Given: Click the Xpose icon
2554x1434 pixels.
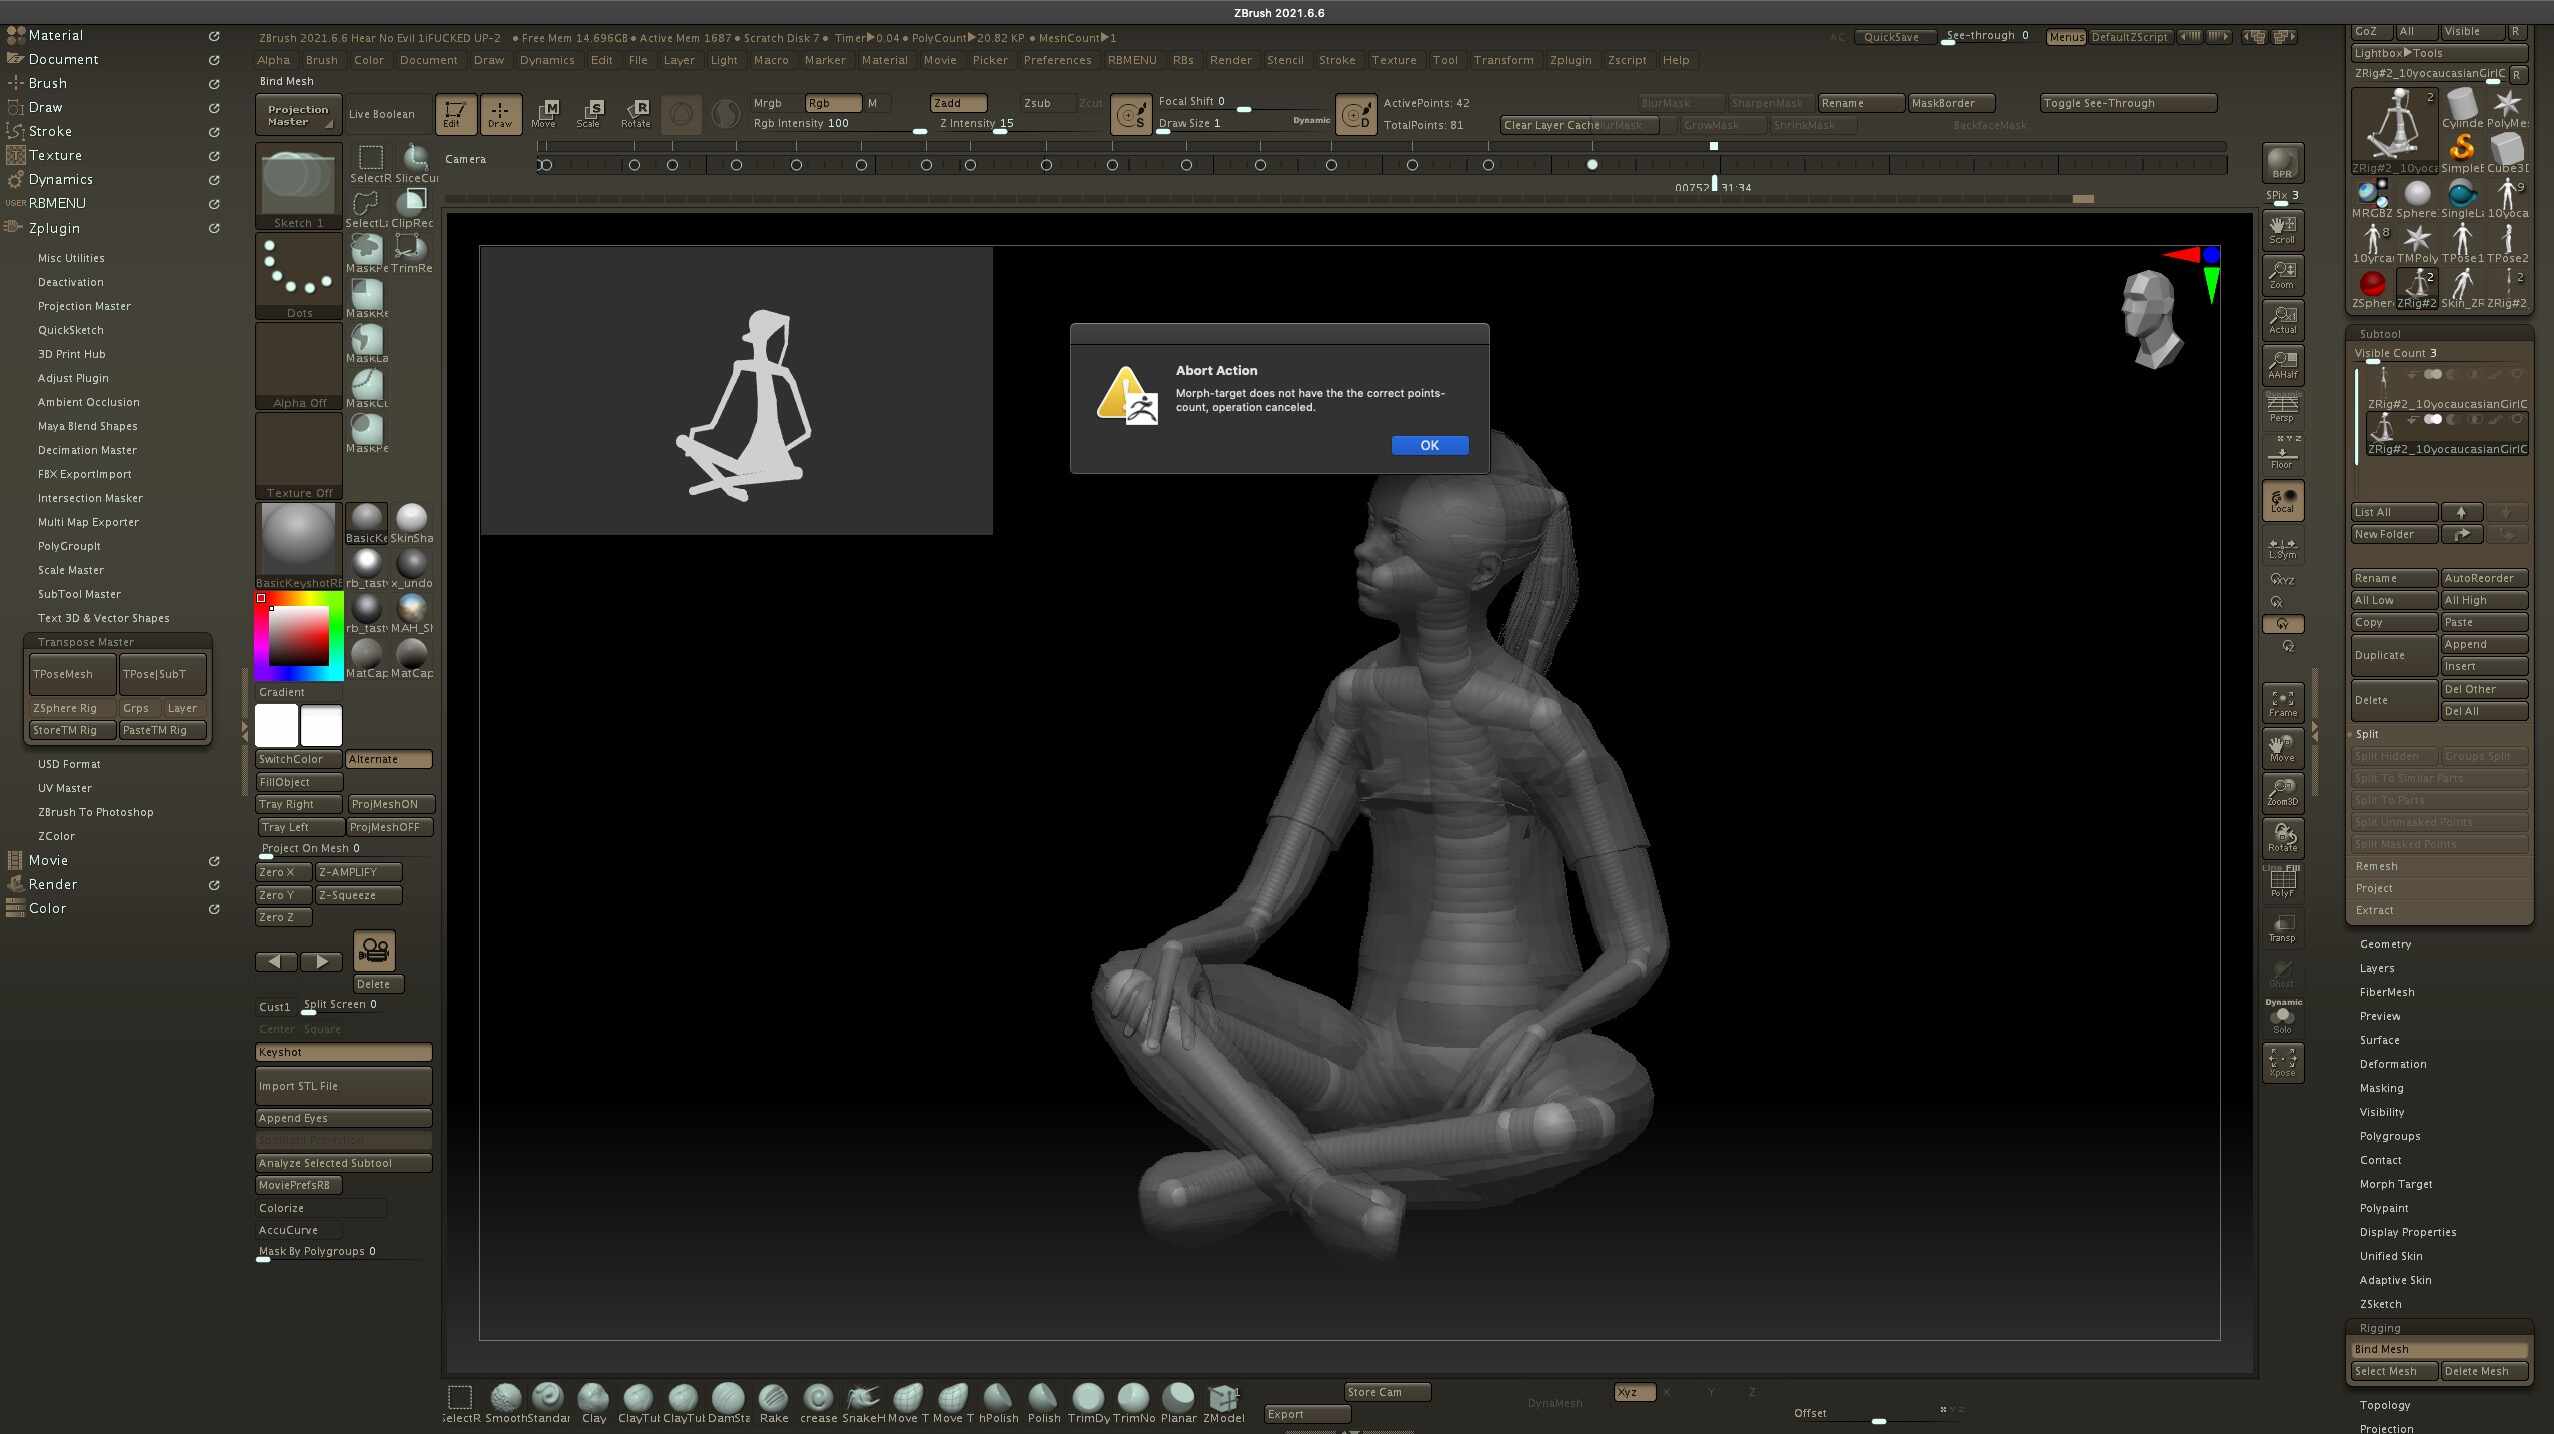Looking at the screenshot, I should coord(2282,1062).
